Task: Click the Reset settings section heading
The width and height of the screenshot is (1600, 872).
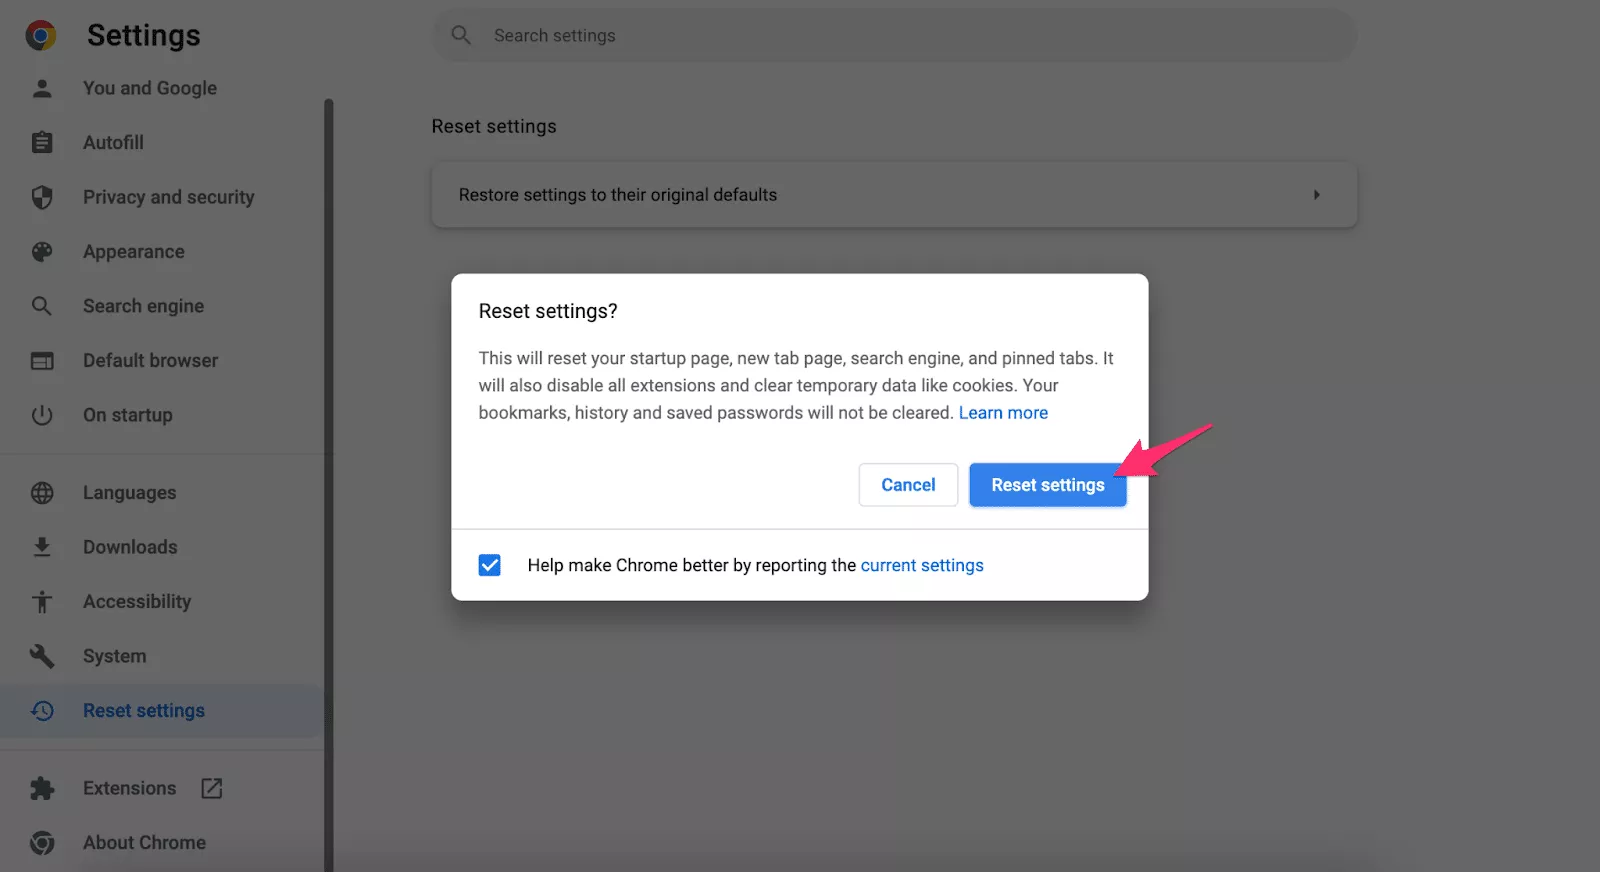Action: coord(494,127)
